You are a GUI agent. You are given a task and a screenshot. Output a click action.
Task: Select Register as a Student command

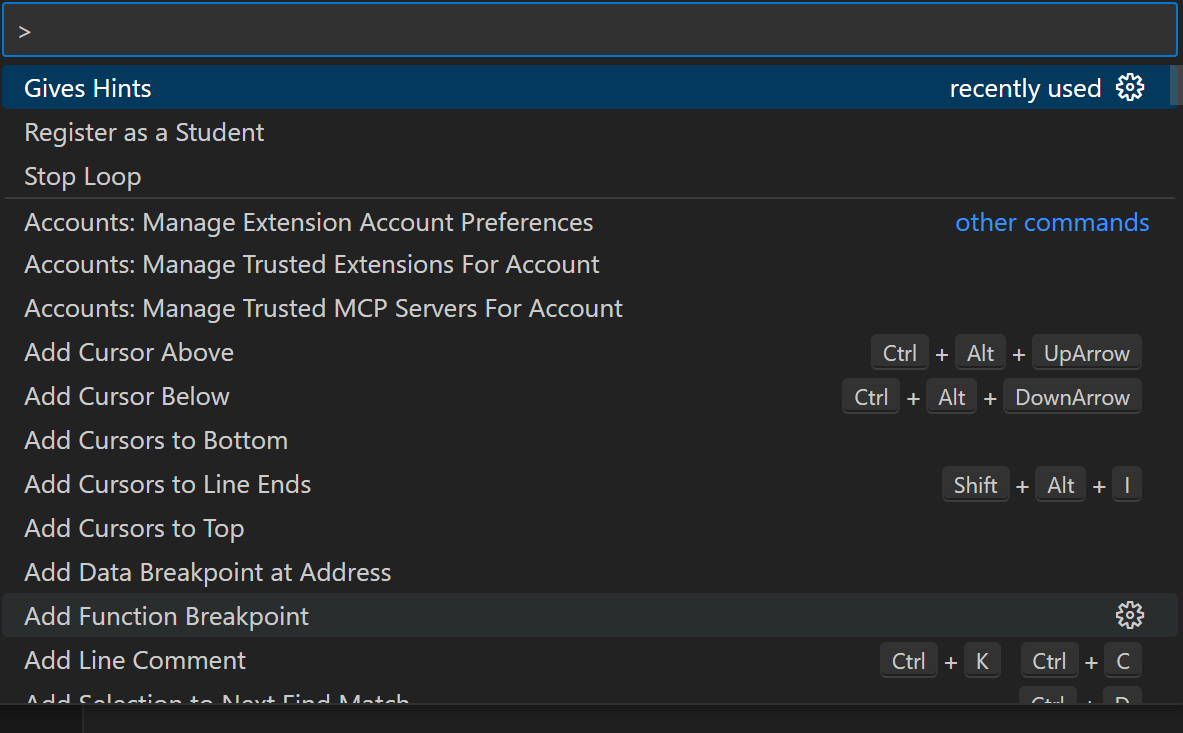point(144,132)
